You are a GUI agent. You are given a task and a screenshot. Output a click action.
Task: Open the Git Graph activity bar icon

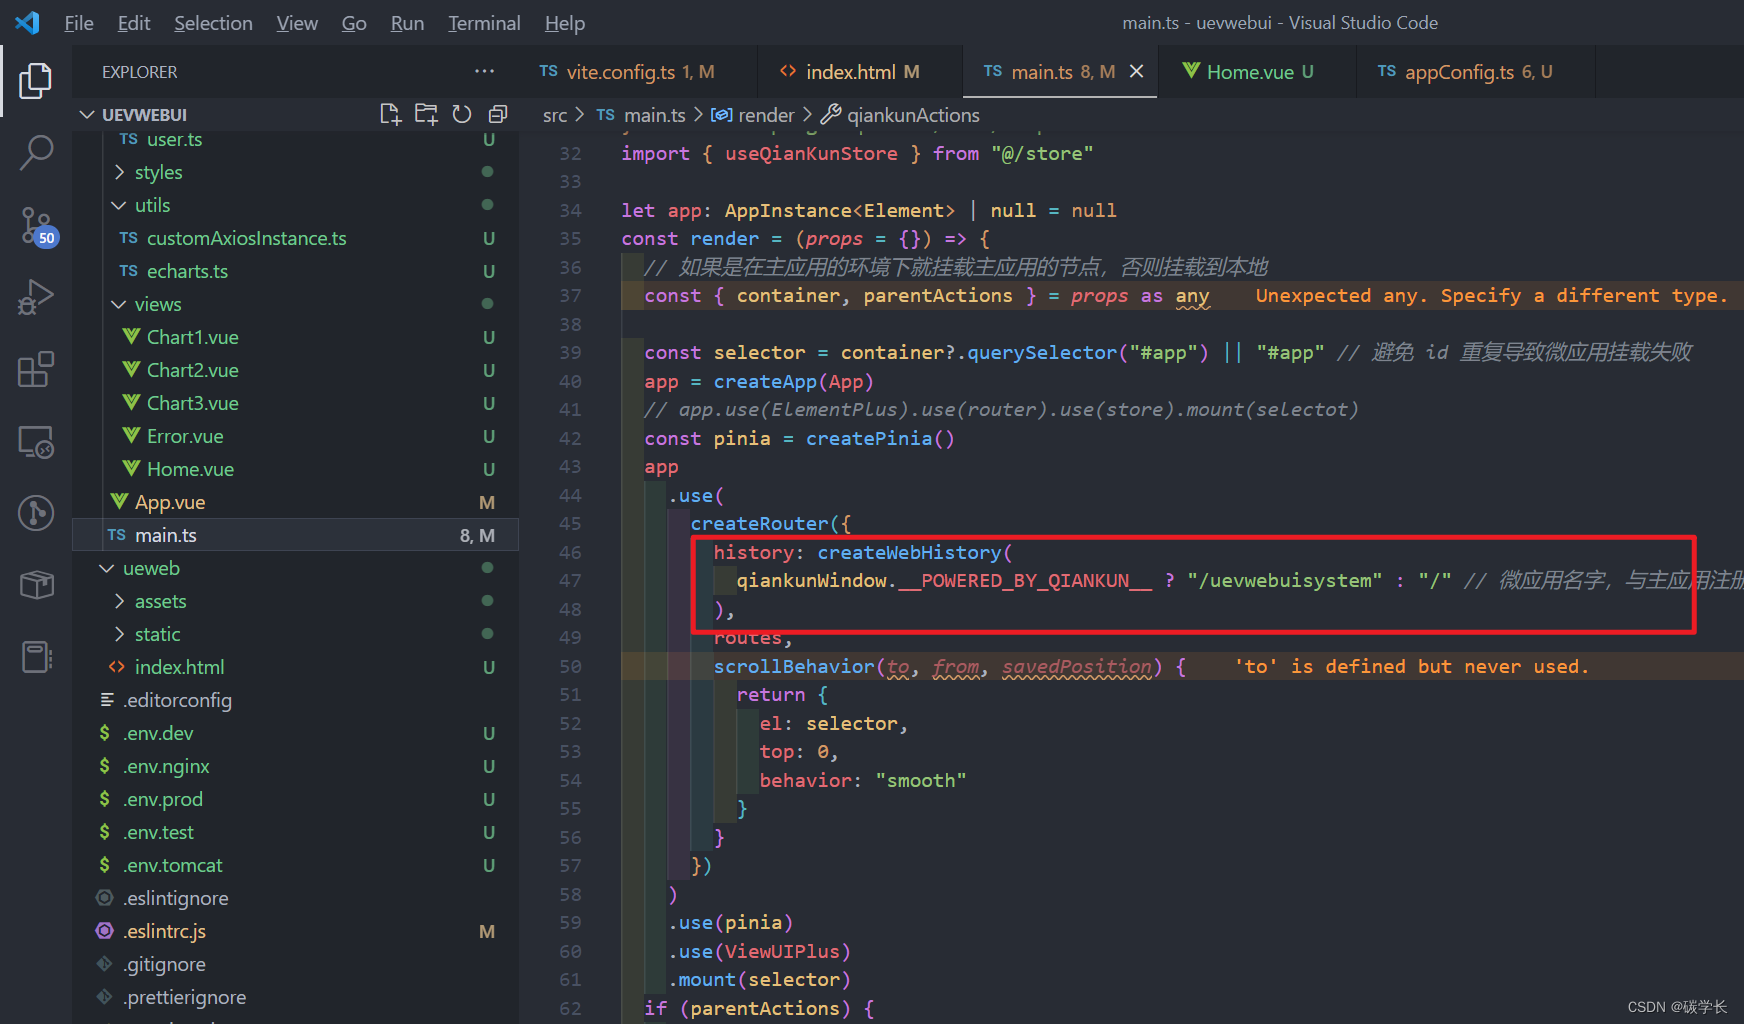[36, 513]
